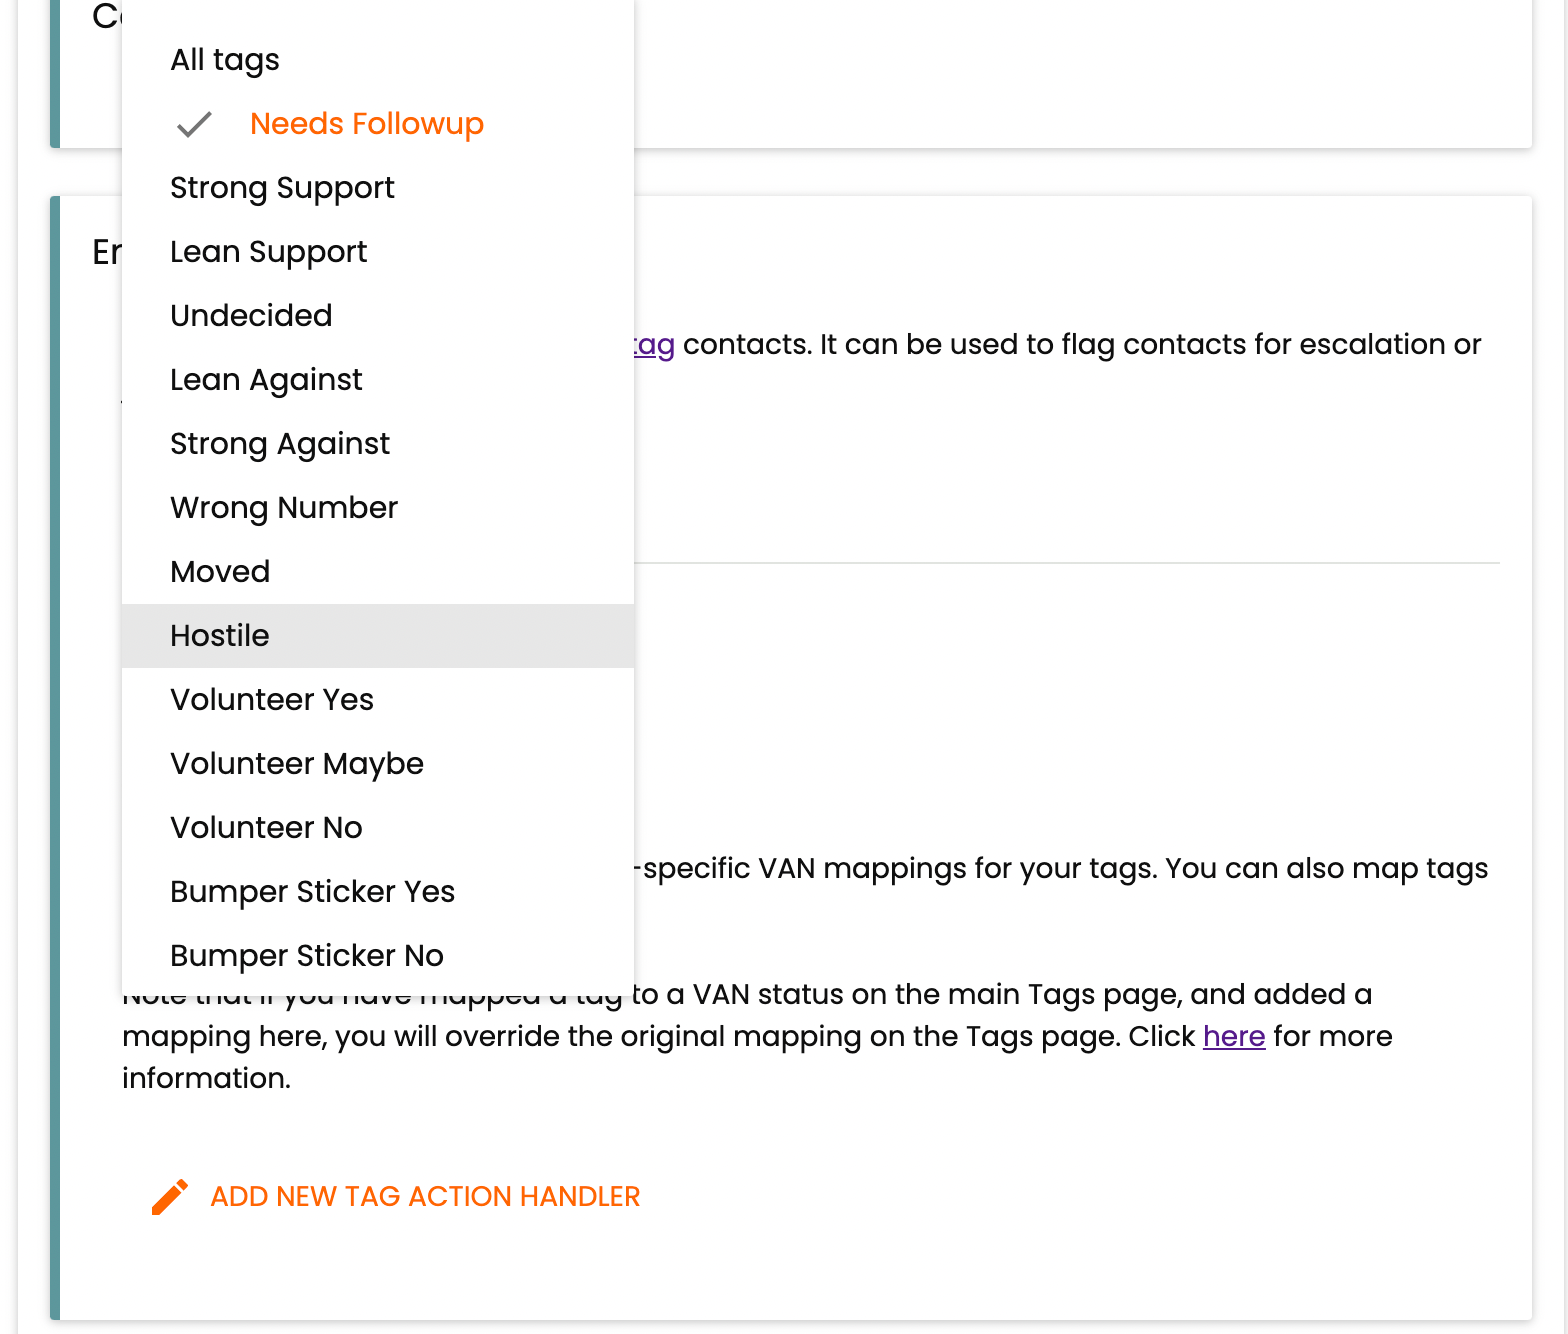Select the Volunteer Yes tag
This screenshot has width=1568, height=1334.
click(x=378, y=700)
